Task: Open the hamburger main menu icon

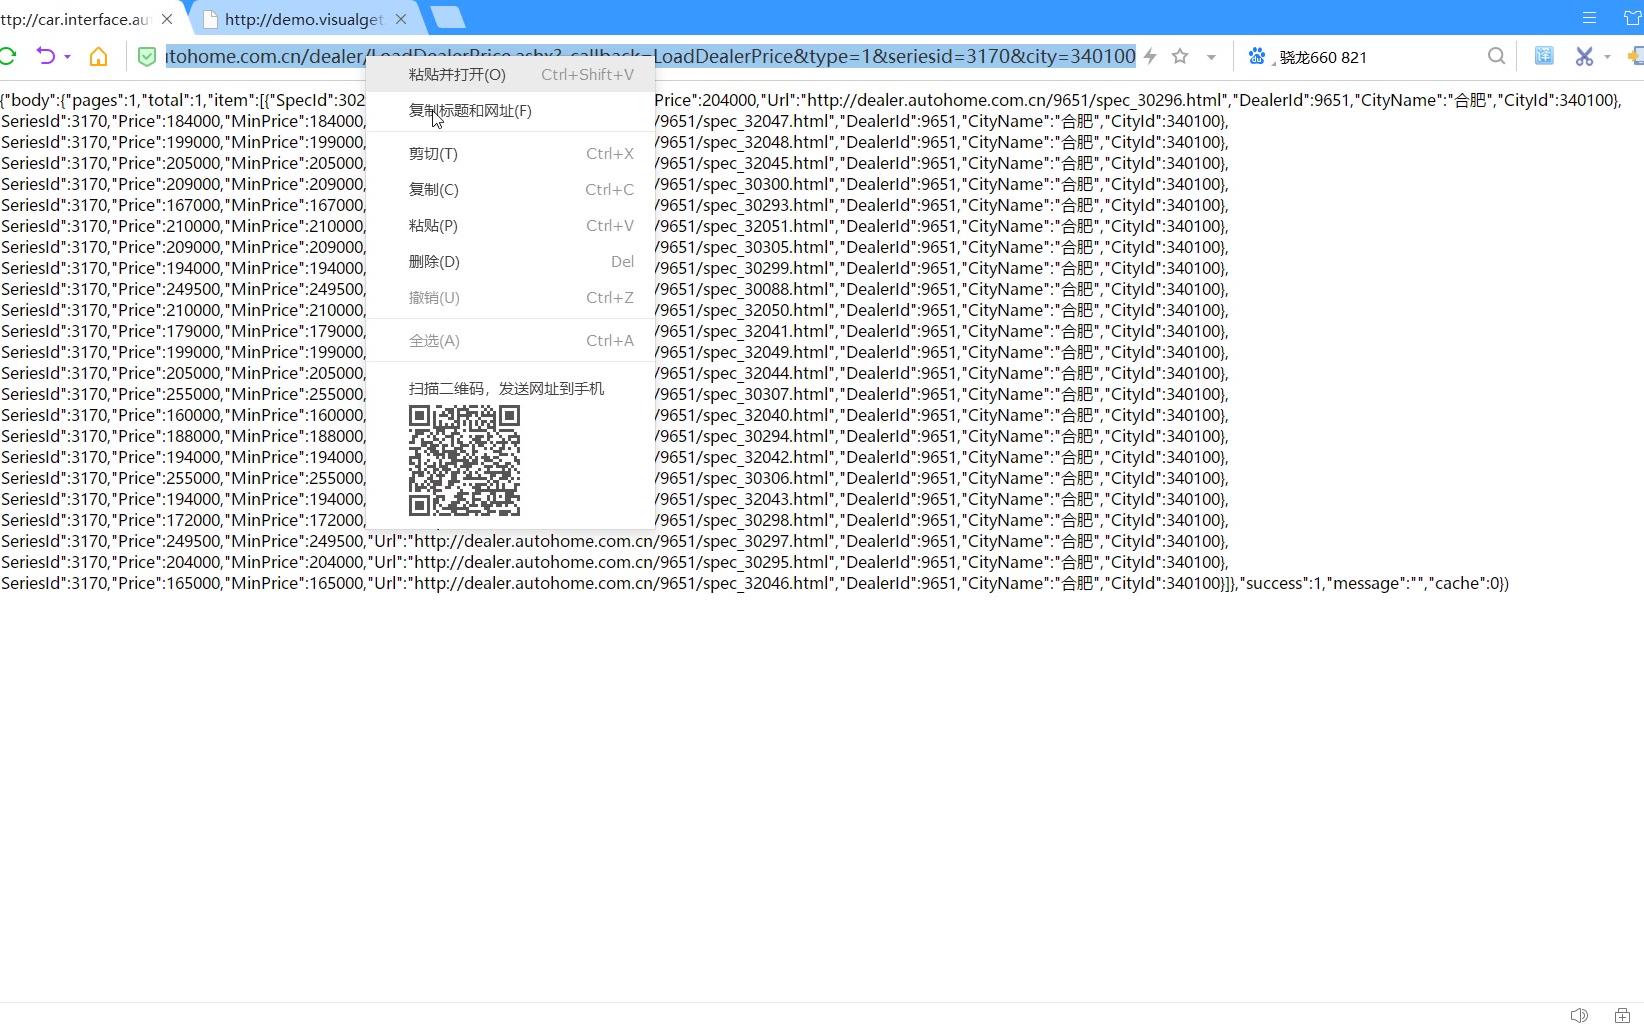Action: 1589,18
